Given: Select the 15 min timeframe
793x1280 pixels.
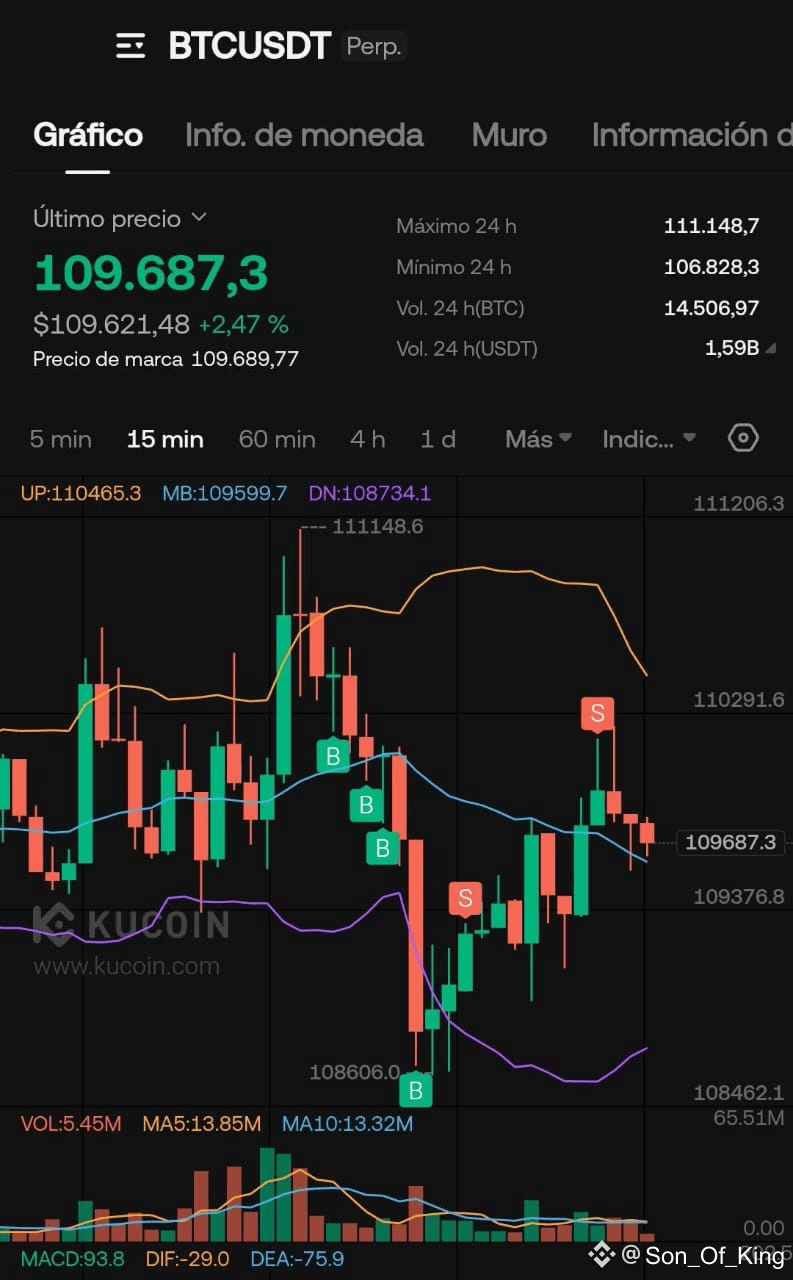Looking at the screenshot, I should point(165,439).
